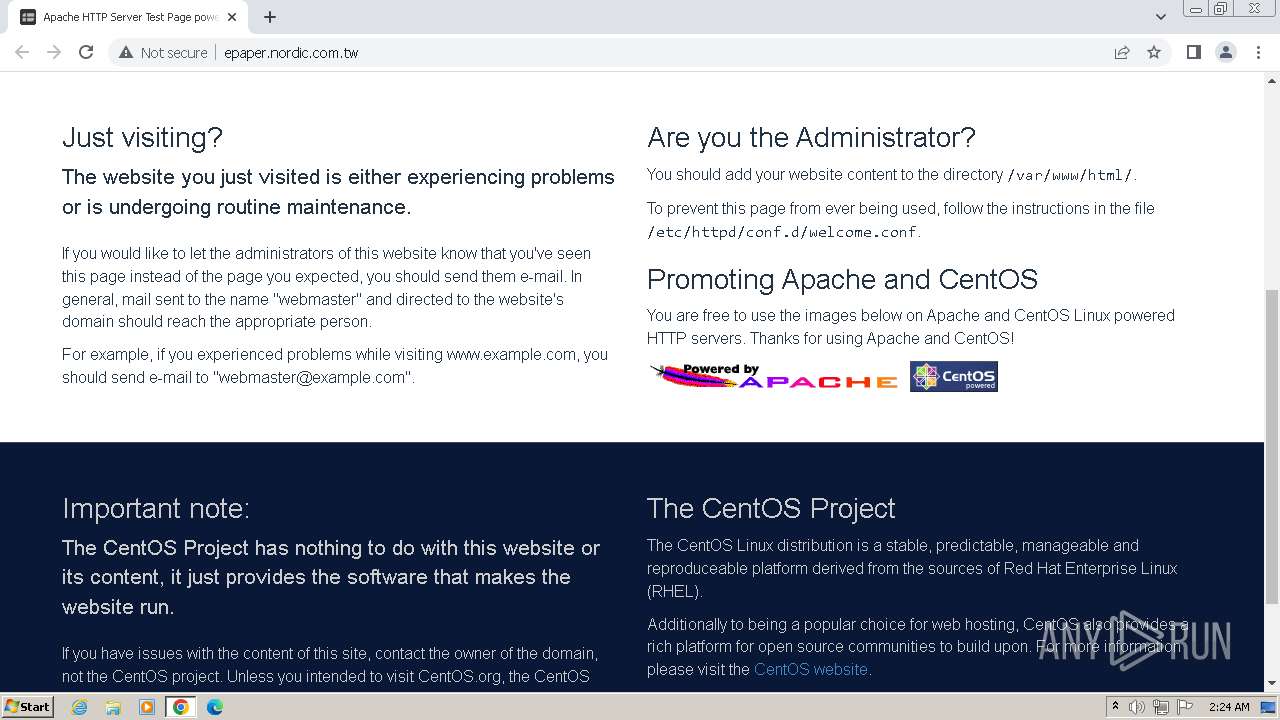Screen dimensions: 1280x720
Task: Restore down the Chrome window
Action: [1221, 9]
